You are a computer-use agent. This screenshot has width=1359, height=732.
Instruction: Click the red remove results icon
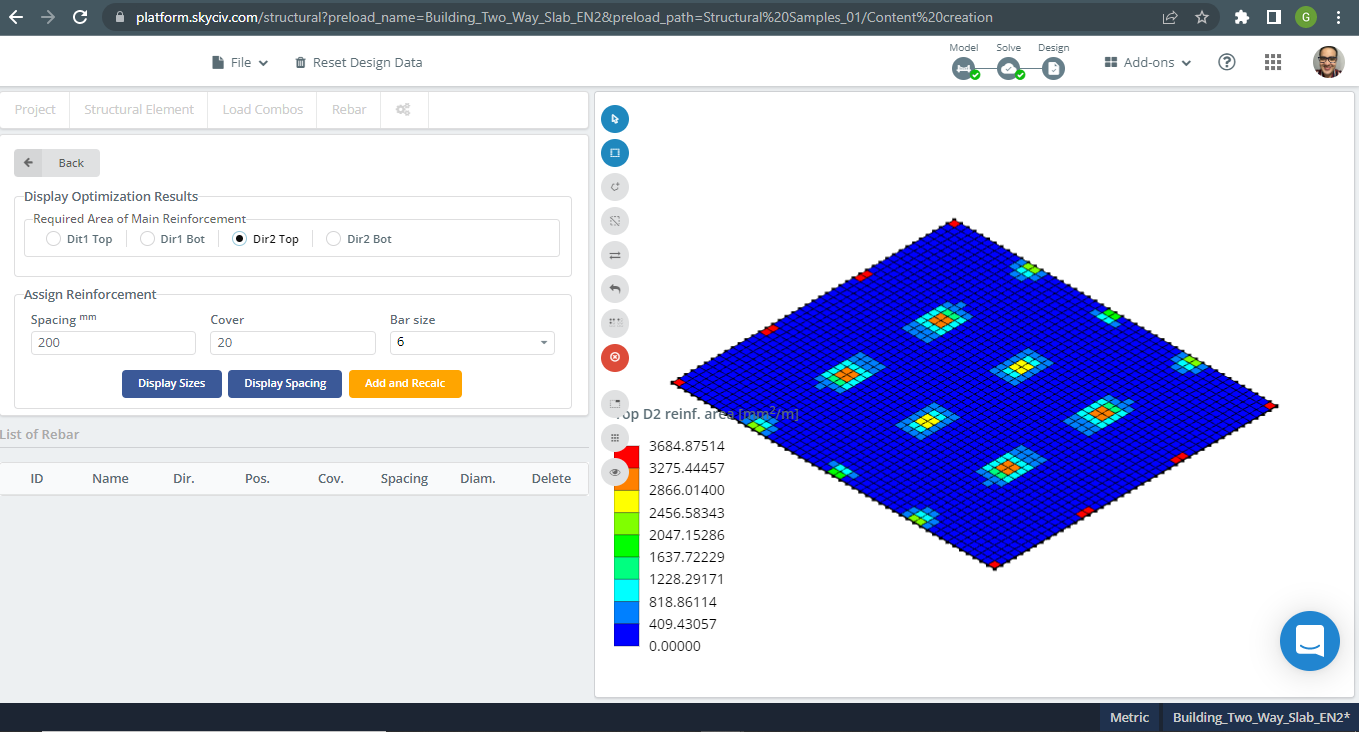pyautogui.click(x=614, y=357)
